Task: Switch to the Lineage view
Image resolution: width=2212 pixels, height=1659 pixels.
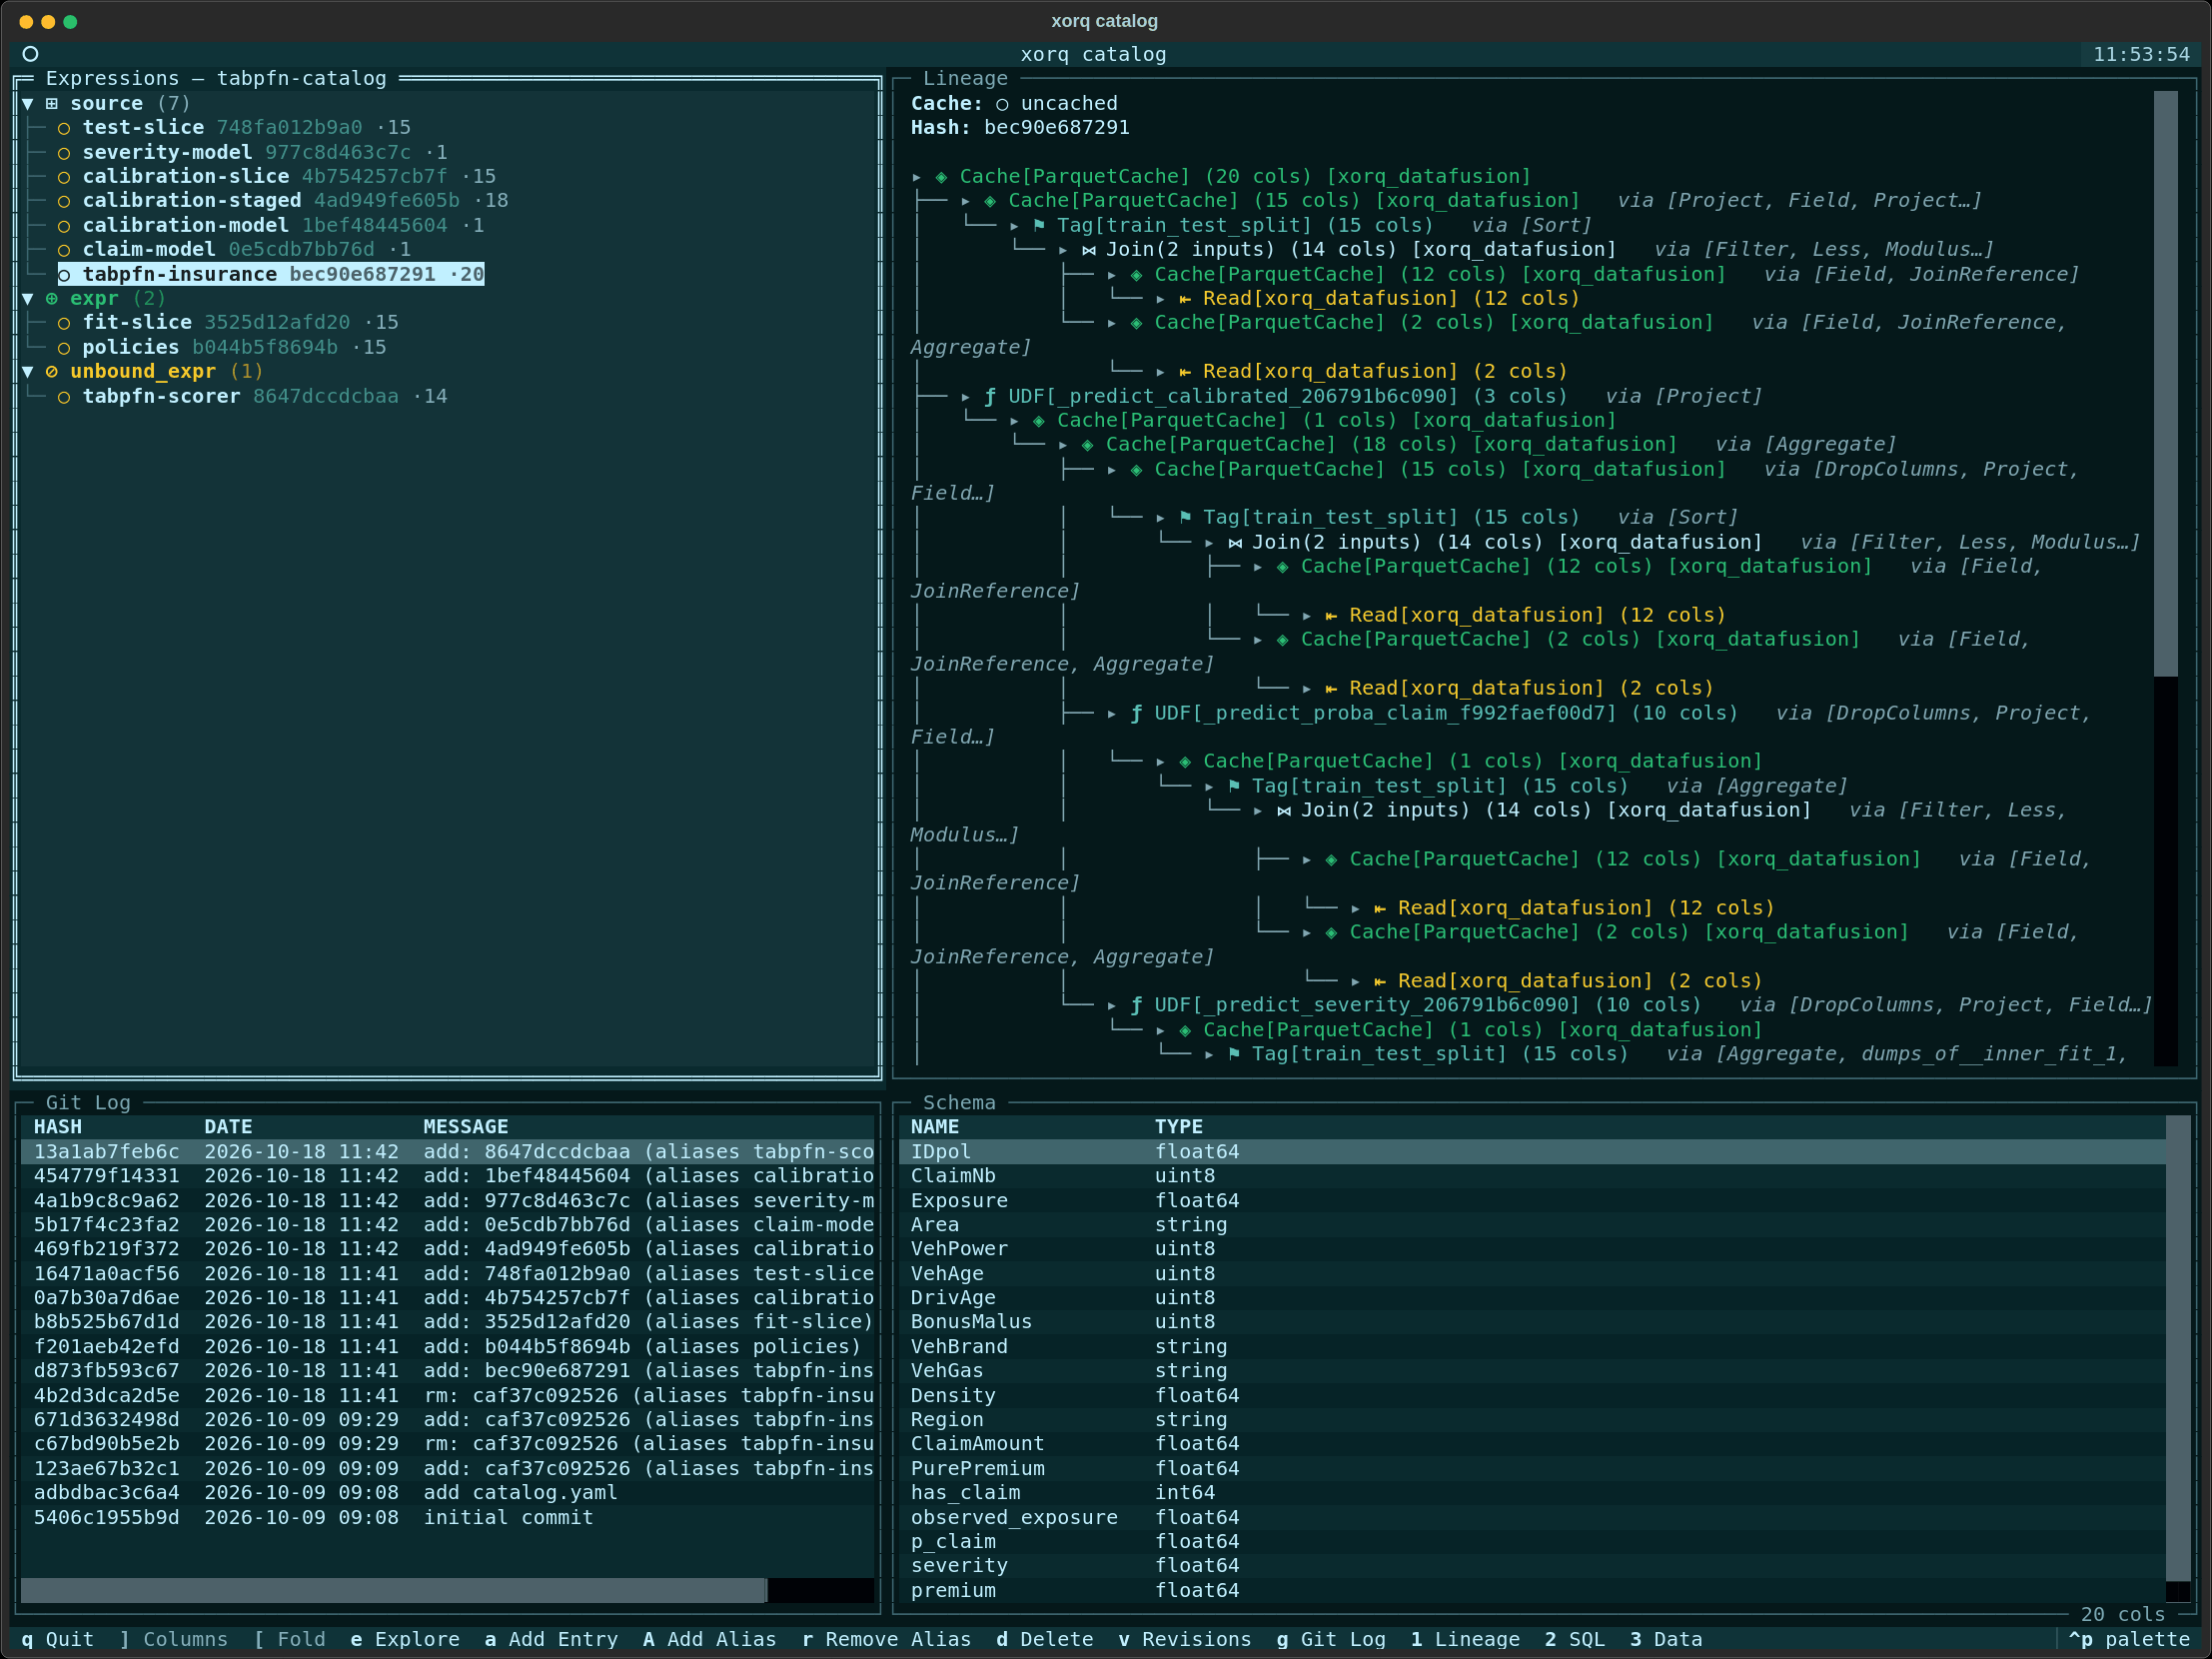Action: (x=1465, y=1639)
